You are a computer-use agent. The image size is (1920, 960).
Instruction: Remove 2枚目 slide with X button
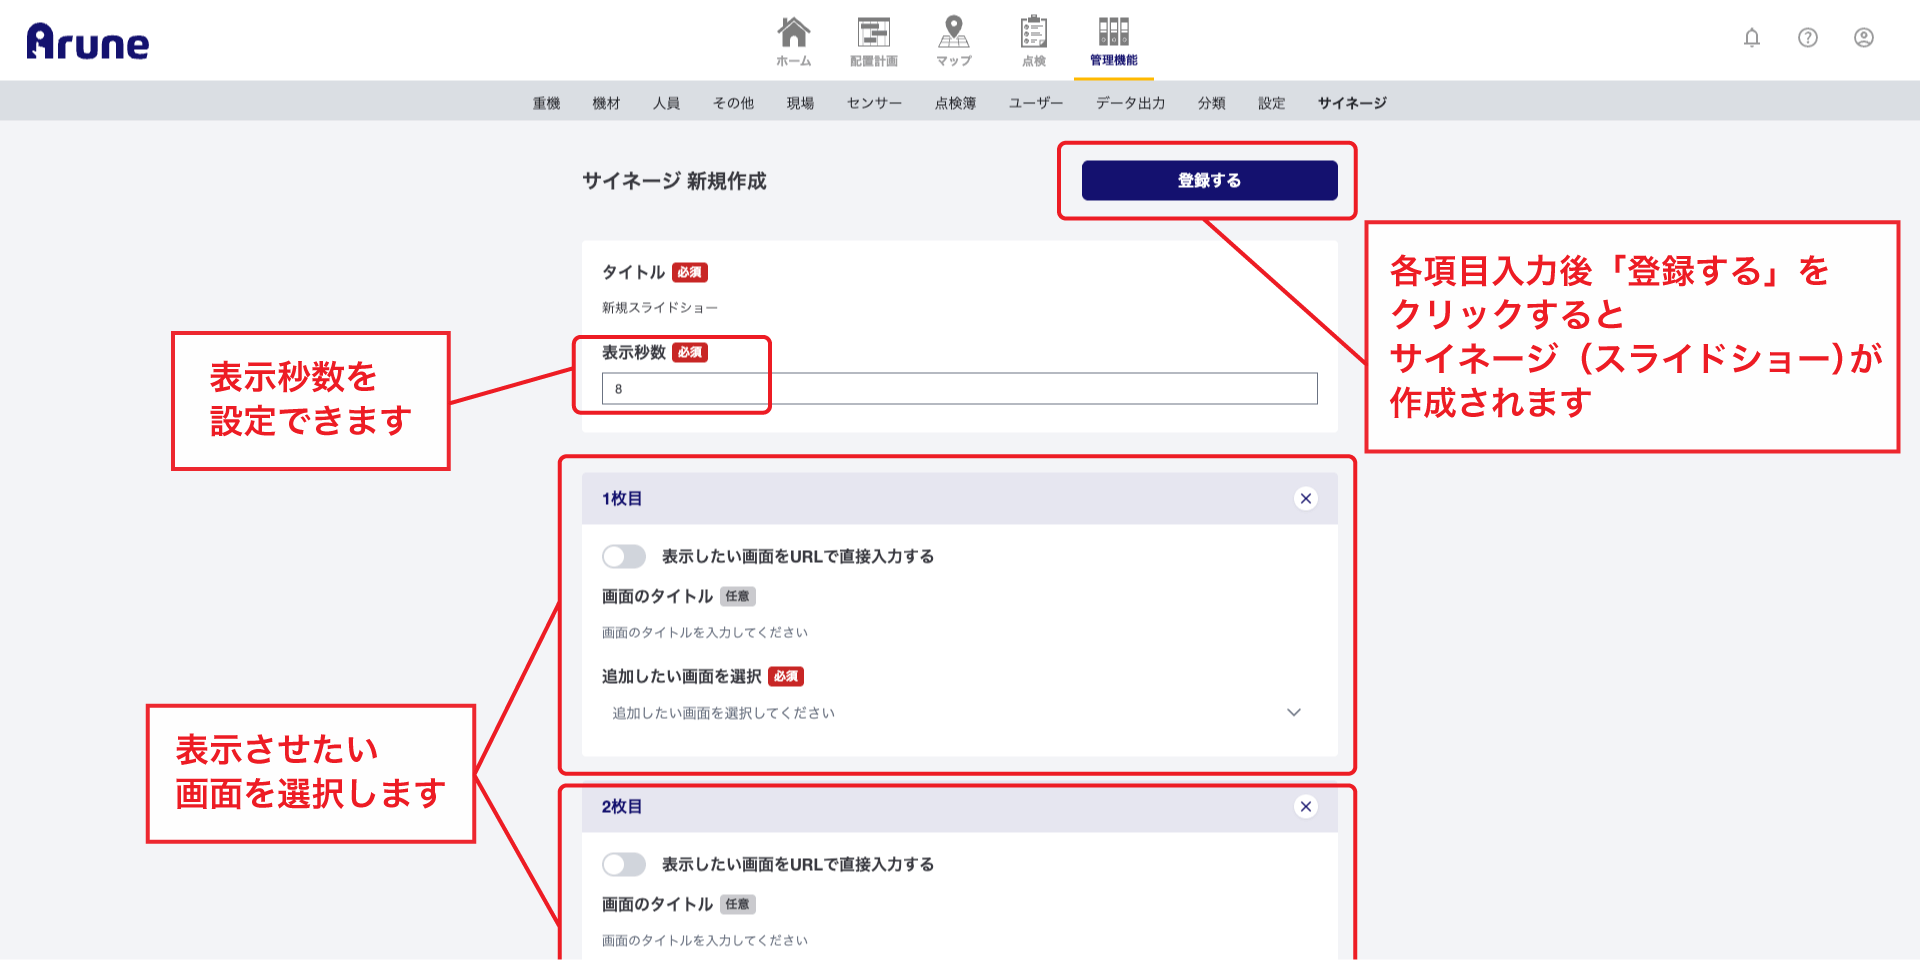(1306, 806)
